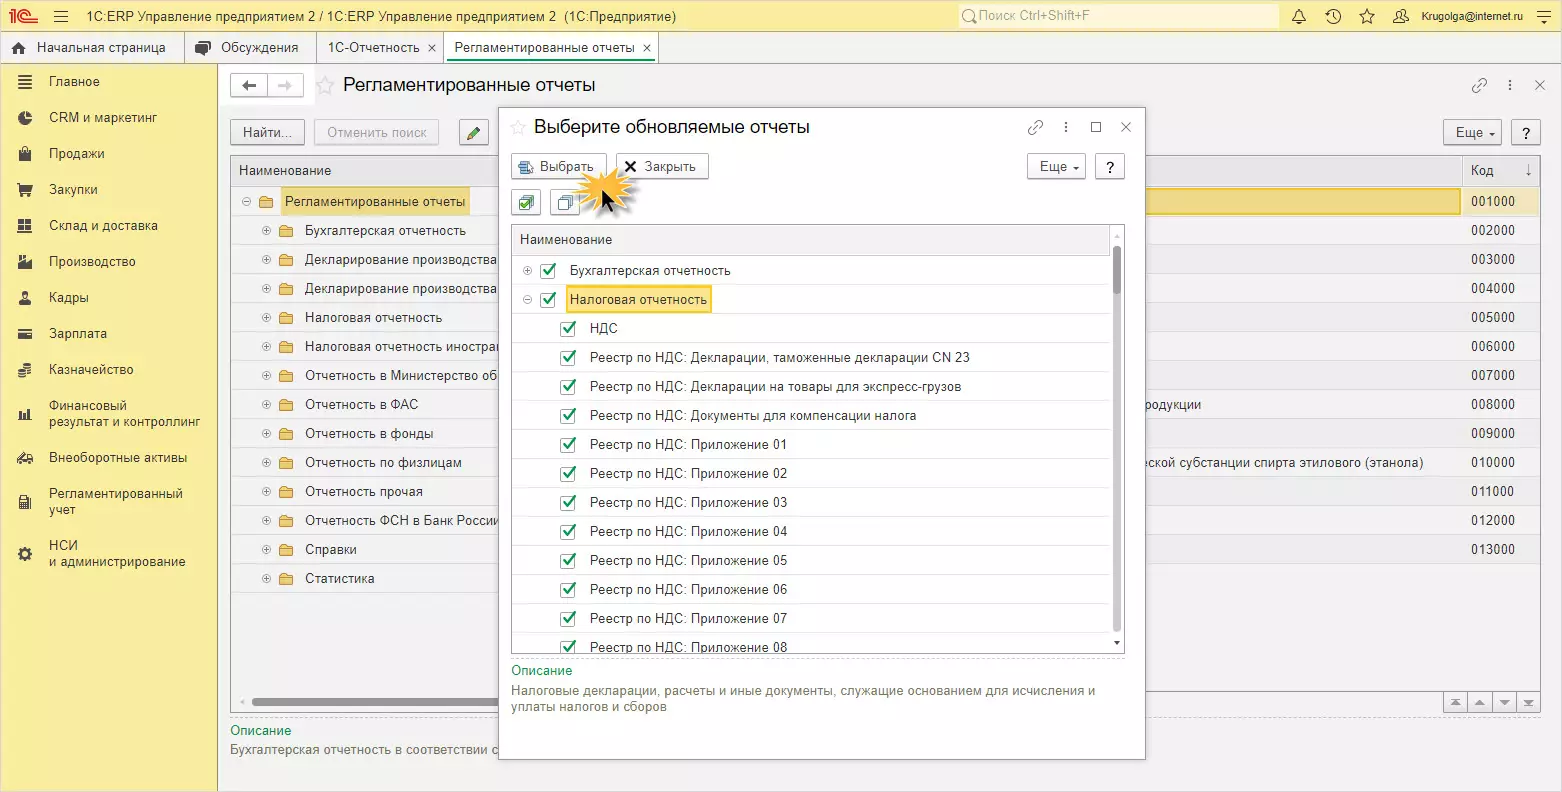1562x792 pixels.
Task: Toggle Бухгалтерская отчетность checkbox in dialog
Action: (x=548, y=271)
